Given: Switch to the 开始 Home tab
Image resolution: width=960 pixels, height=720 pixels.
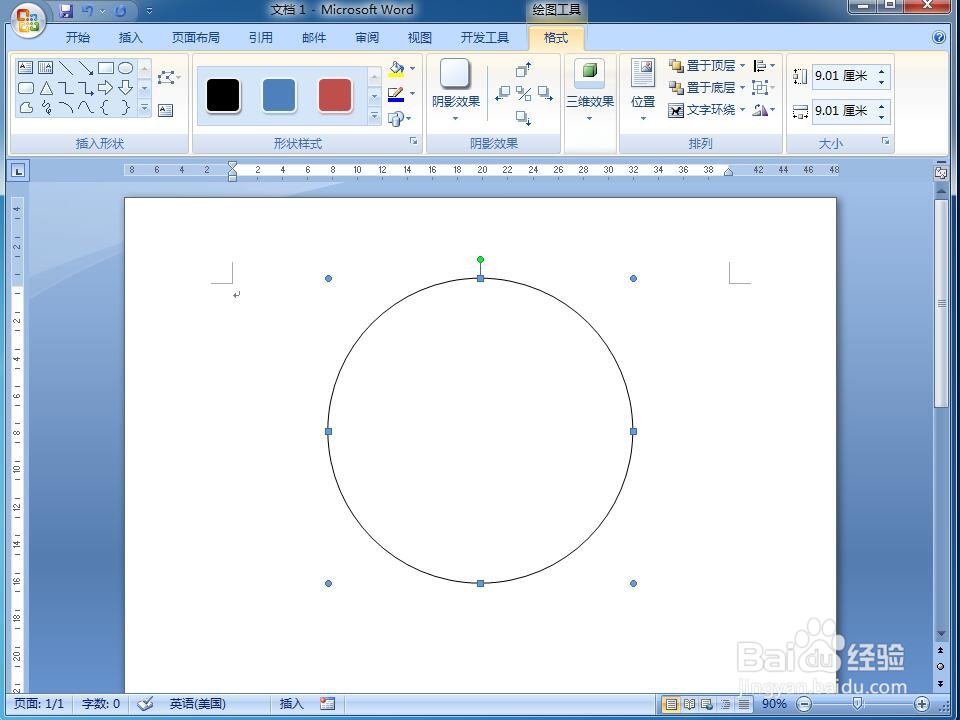Looking at the screenshot, I should [78, 37].
